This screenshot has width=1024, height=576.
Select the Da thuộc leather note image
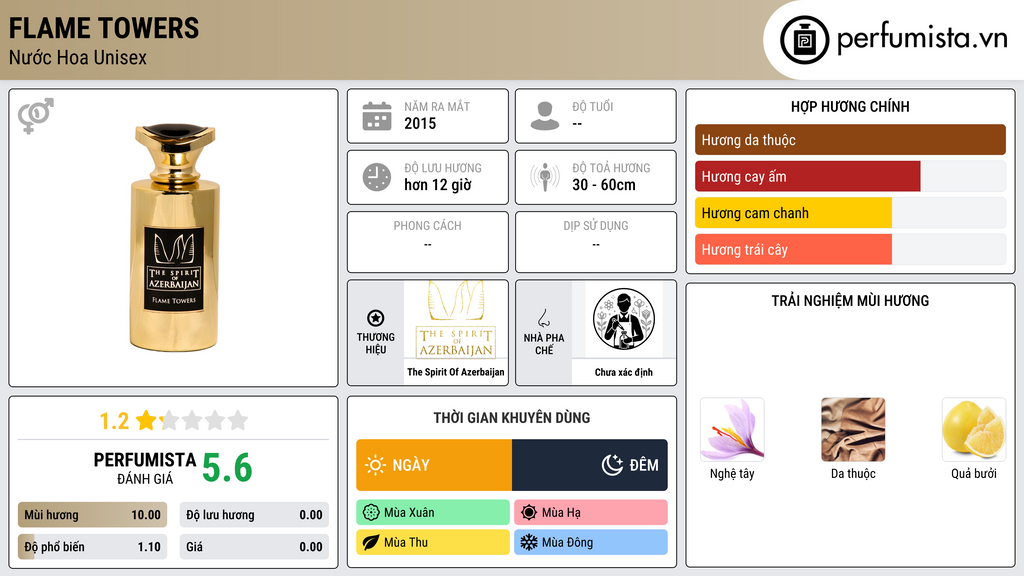click(x=853, y=429)
